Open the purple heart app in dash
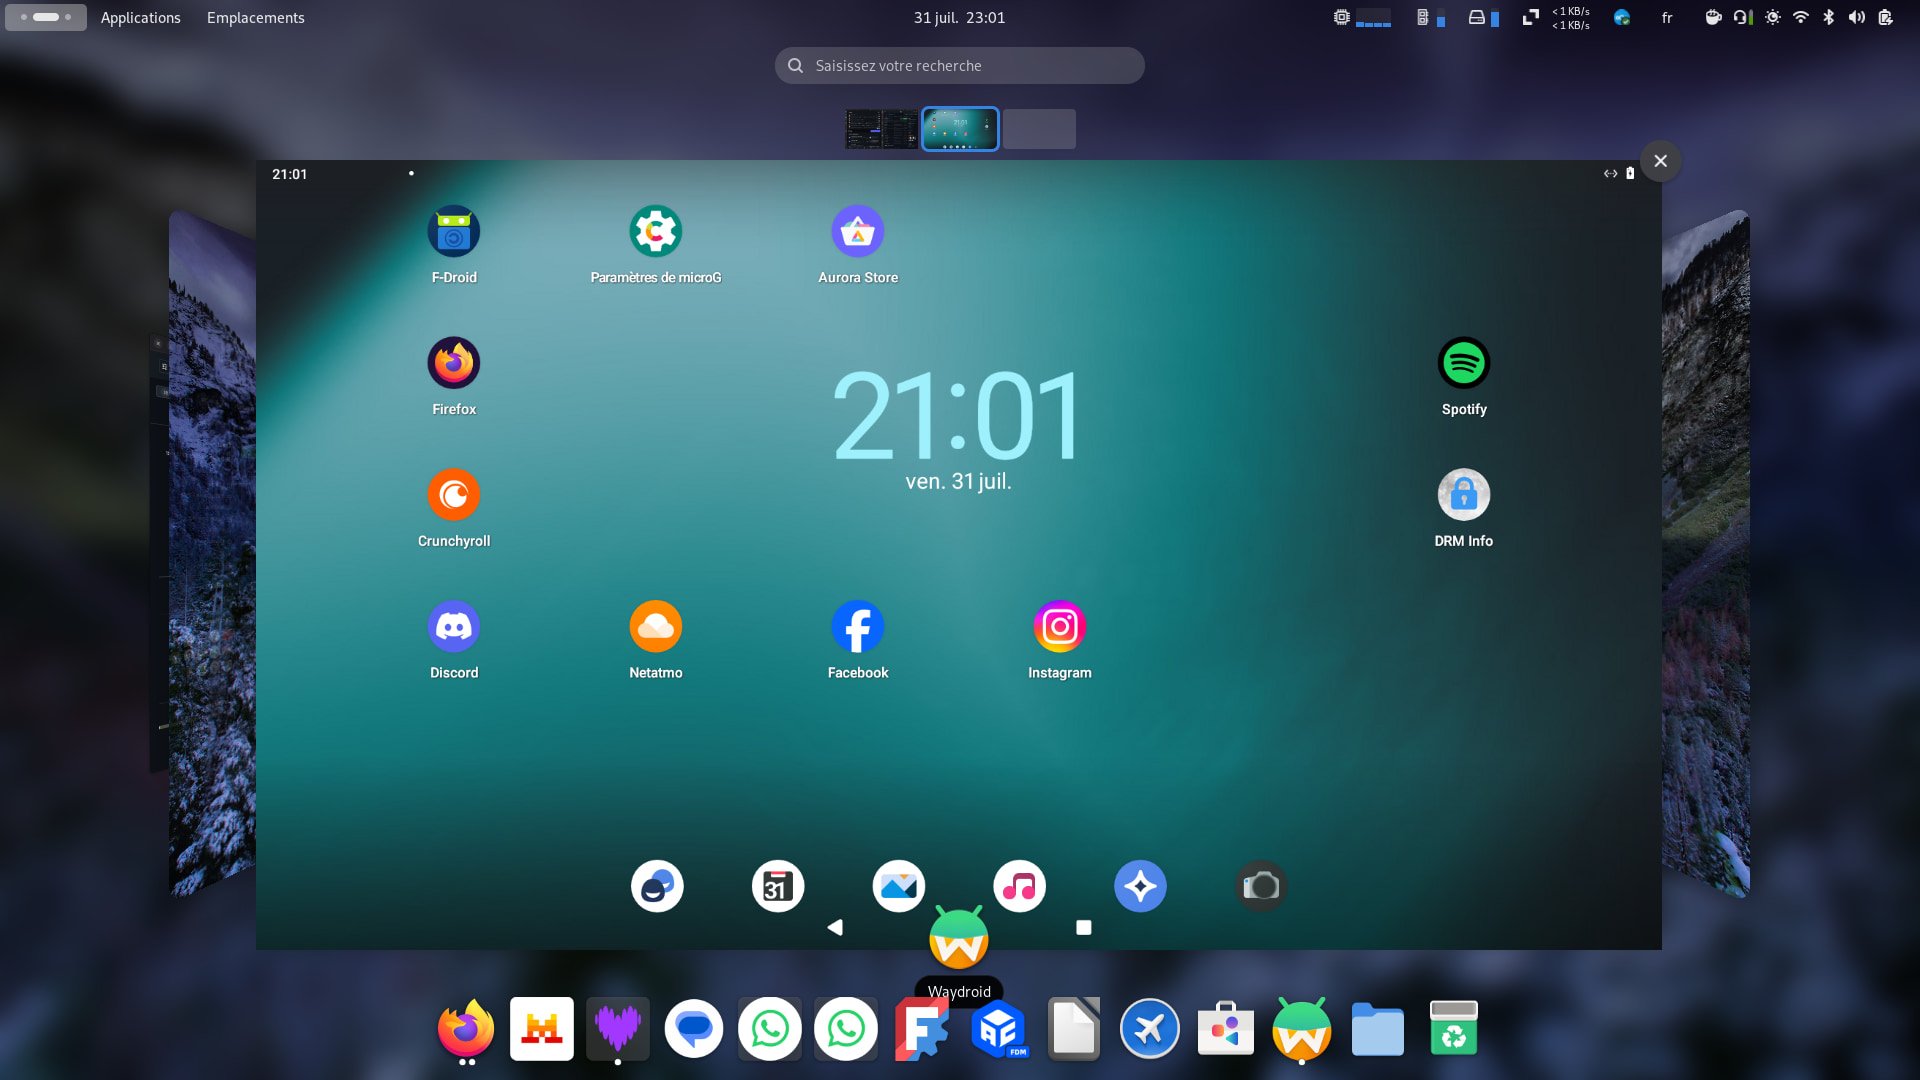This screenshot has width=1920, height=1080. click(x=618, y=1028)
